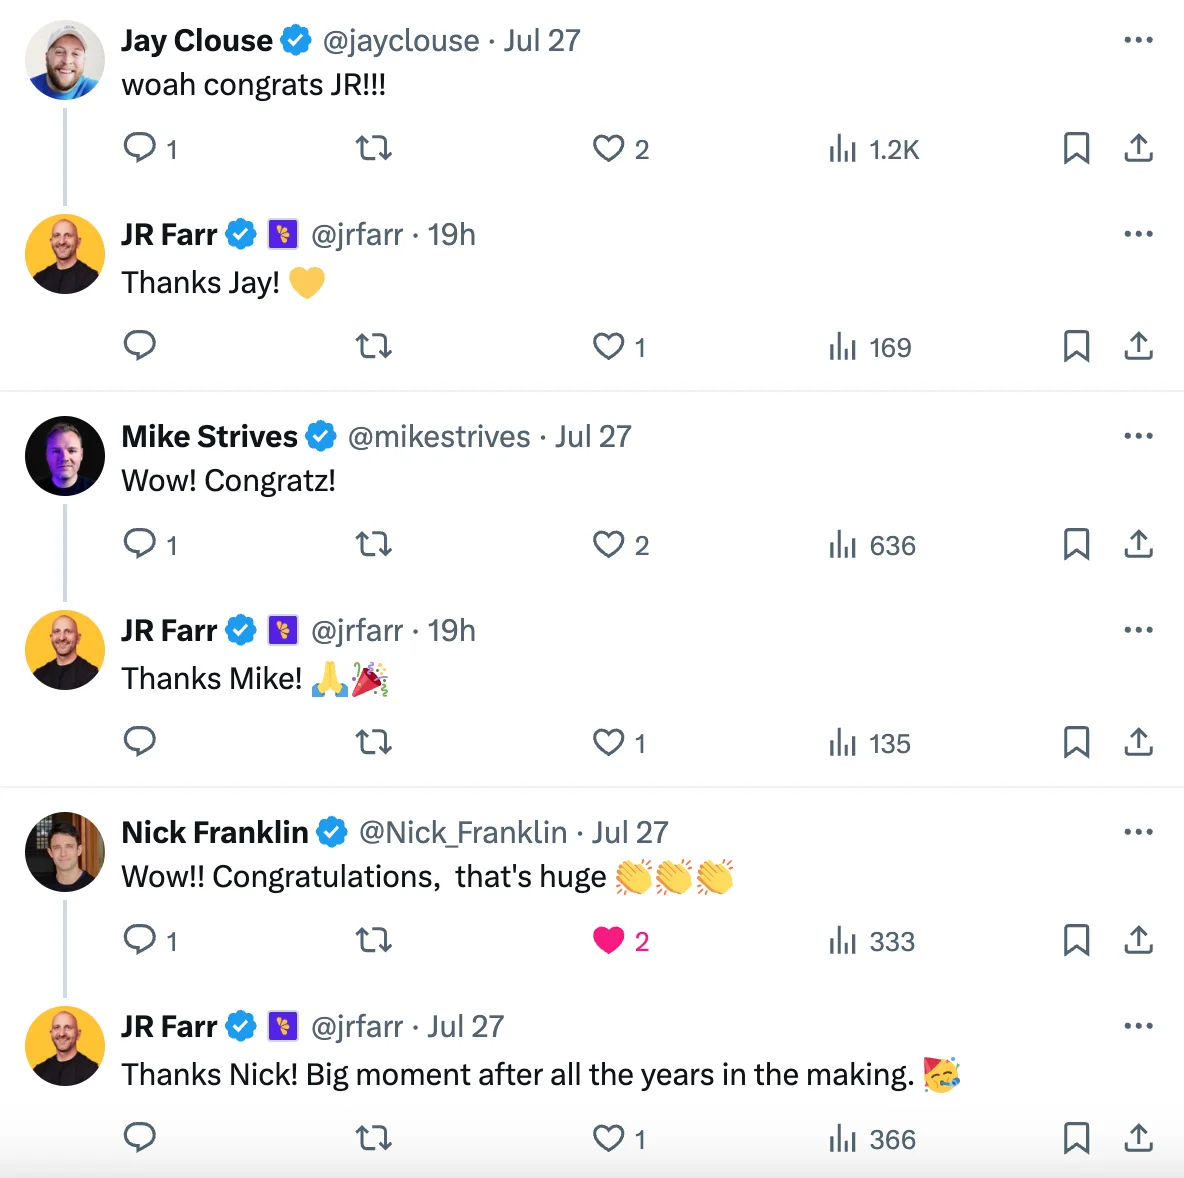Share JR Farr's "Thanks Mike!" reply

1138,743
